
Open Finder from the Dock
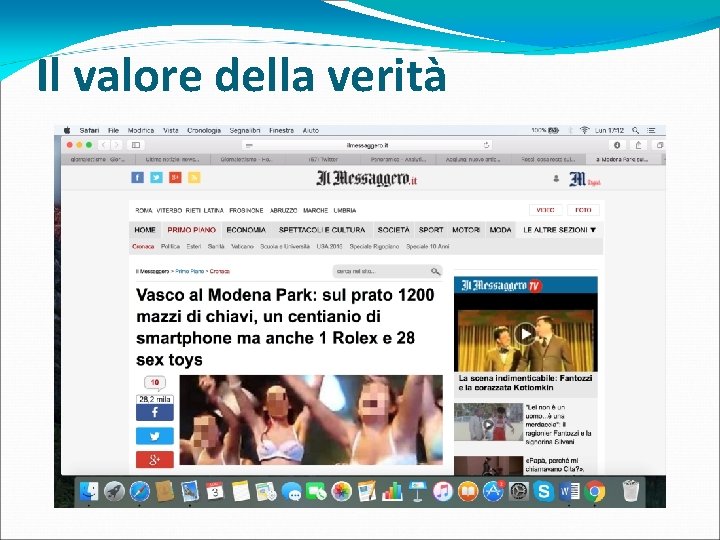[89, 491]
